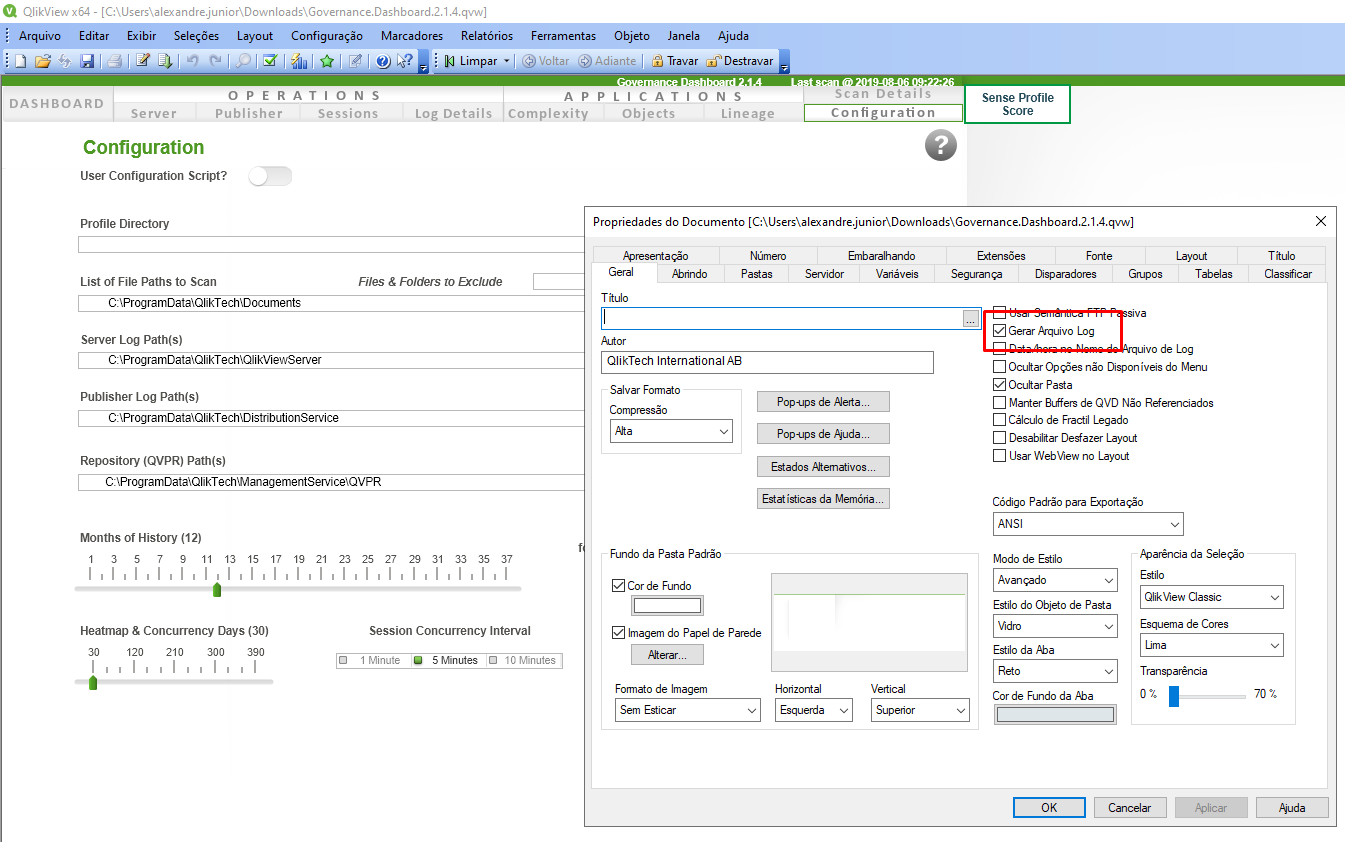The image size is (1345, 842).
Task: Open the Arquivo menu
Action: tap(40, 35)
